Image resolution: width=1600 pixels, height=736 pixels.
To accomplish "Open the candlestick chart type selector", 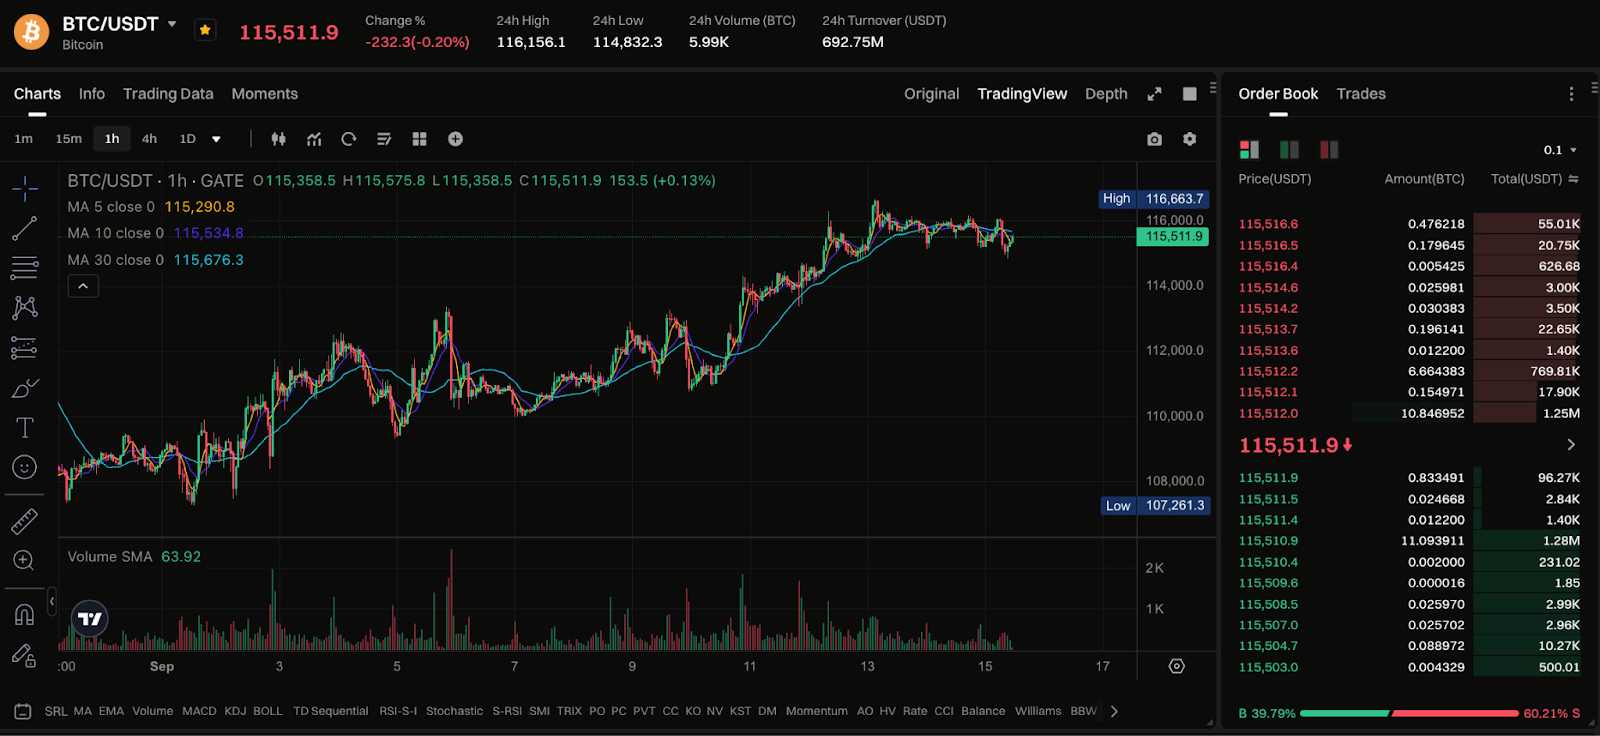I will pos(279,139).
